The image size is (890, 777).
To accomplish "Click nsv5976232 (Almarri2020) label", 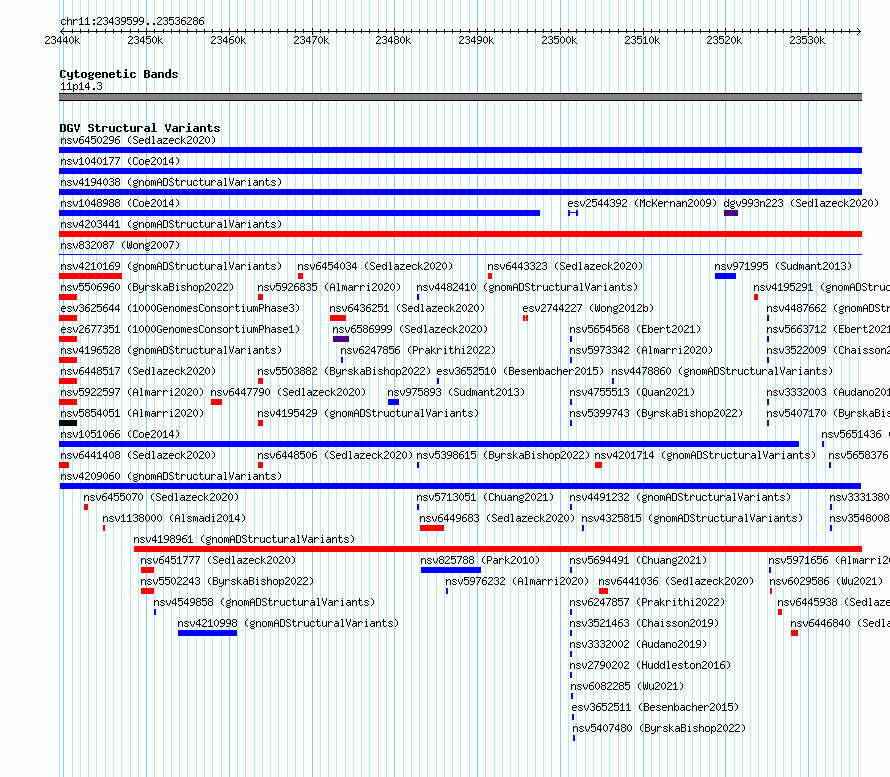I will 517,581.
